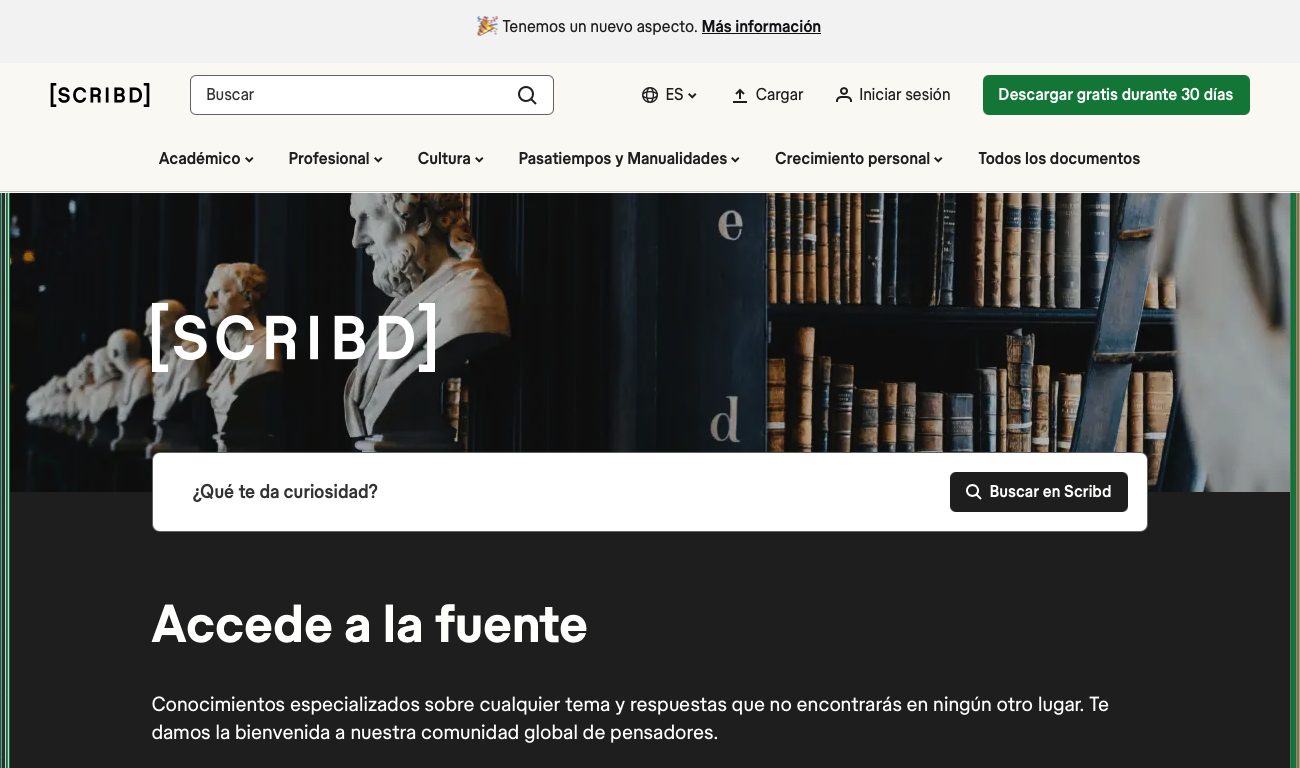Expand Crecimiento personal menu
The height and width of the screenshot is (768, 1300).
[x=858, y=159]
